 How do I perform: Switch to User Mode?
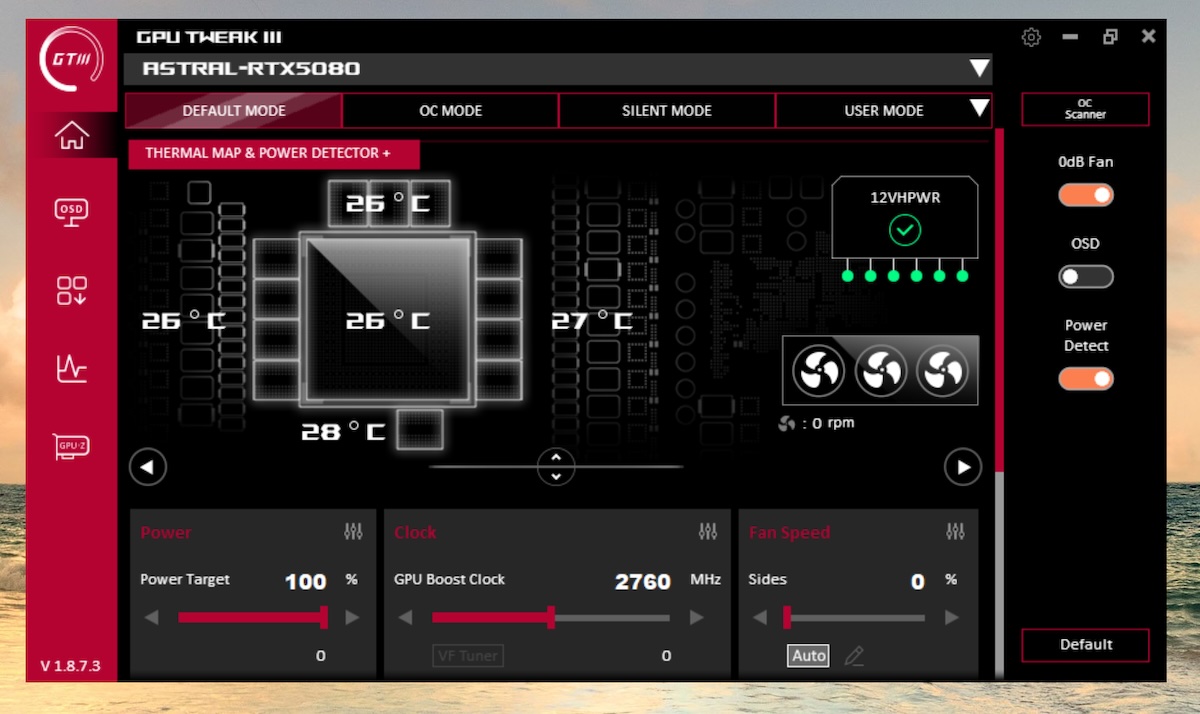(884, 111)
